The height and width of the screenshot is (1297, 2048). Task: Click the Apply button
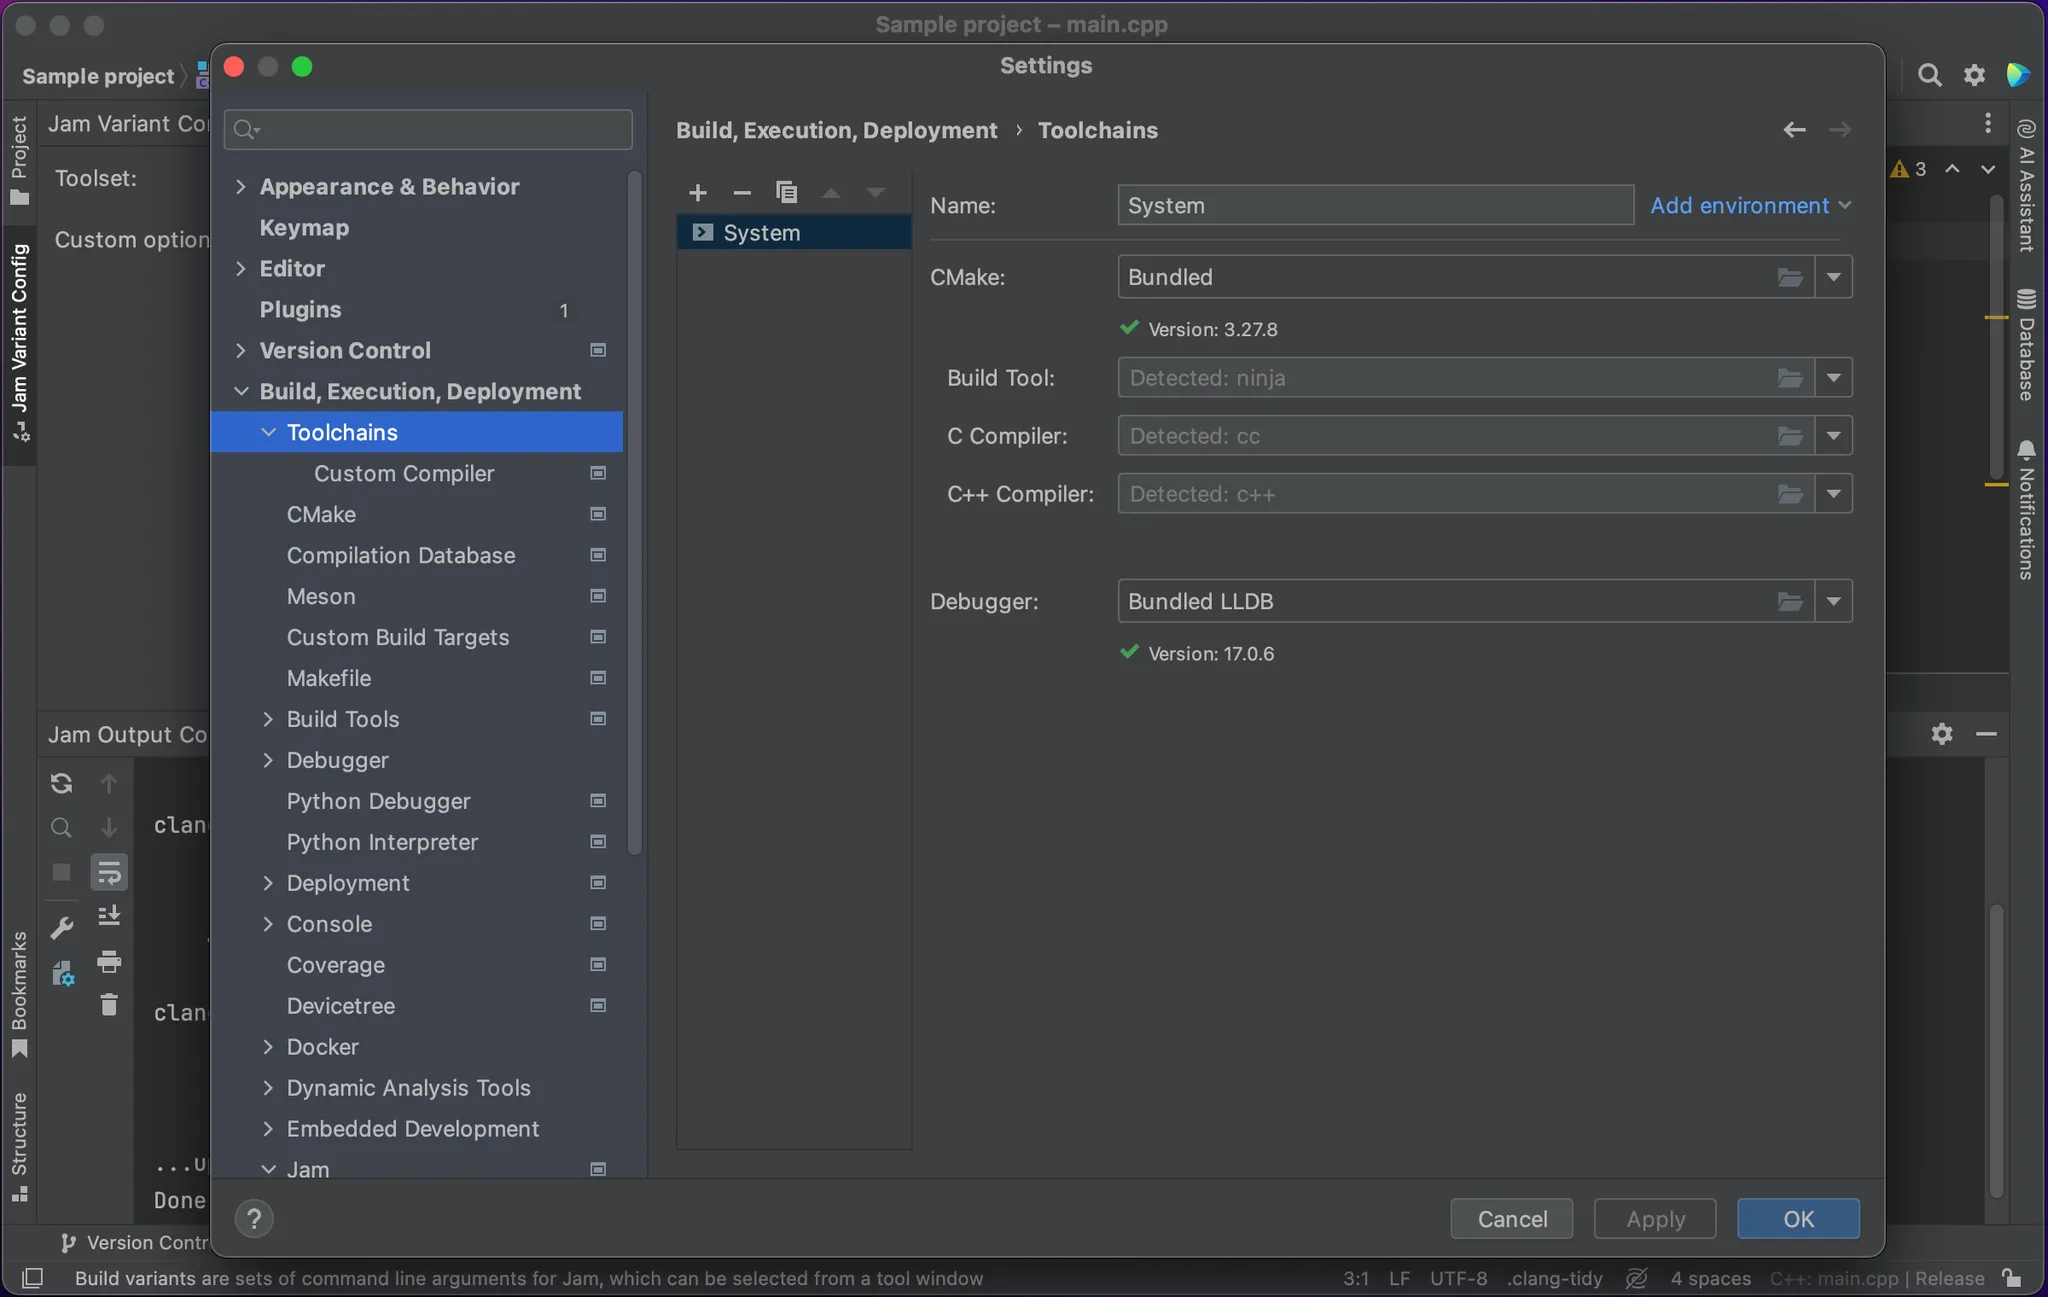(1655, 1219)
